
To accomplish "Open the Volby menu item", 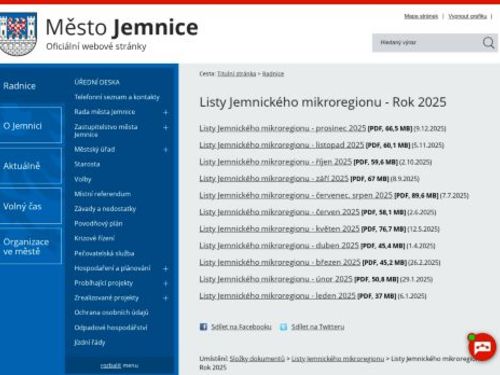I will pyautogui.click(x=83, y=179).
